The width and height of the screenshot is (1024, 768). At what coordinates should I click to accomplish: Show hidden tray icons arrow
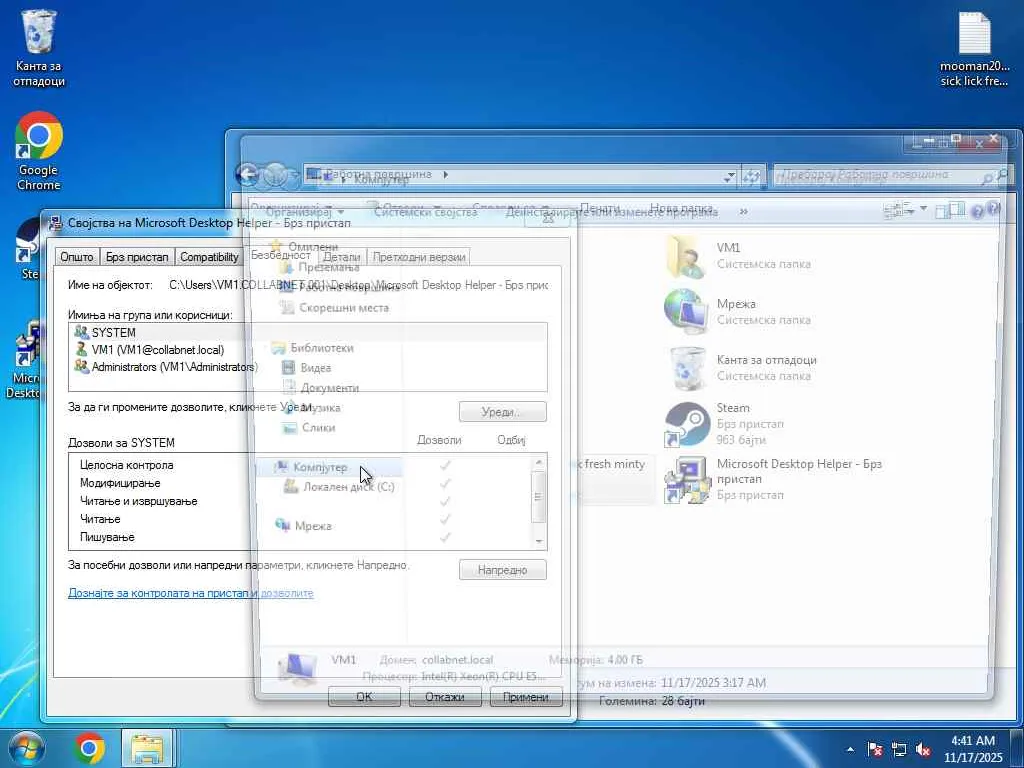pyautogui.click(x=850, y=749)
